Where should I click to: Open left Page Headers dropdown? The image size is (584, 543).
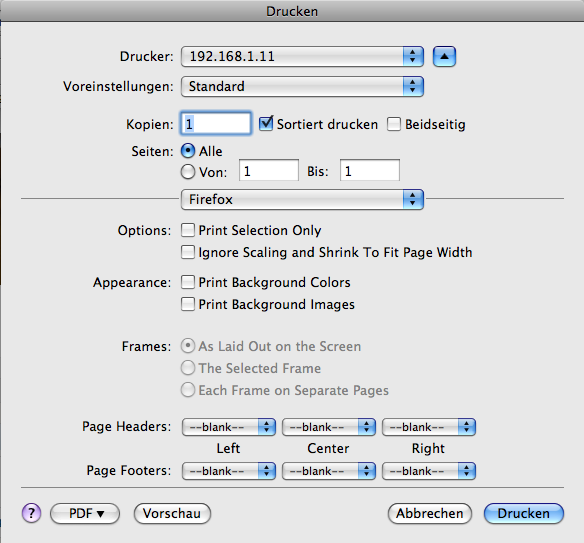tap(229, 427)
